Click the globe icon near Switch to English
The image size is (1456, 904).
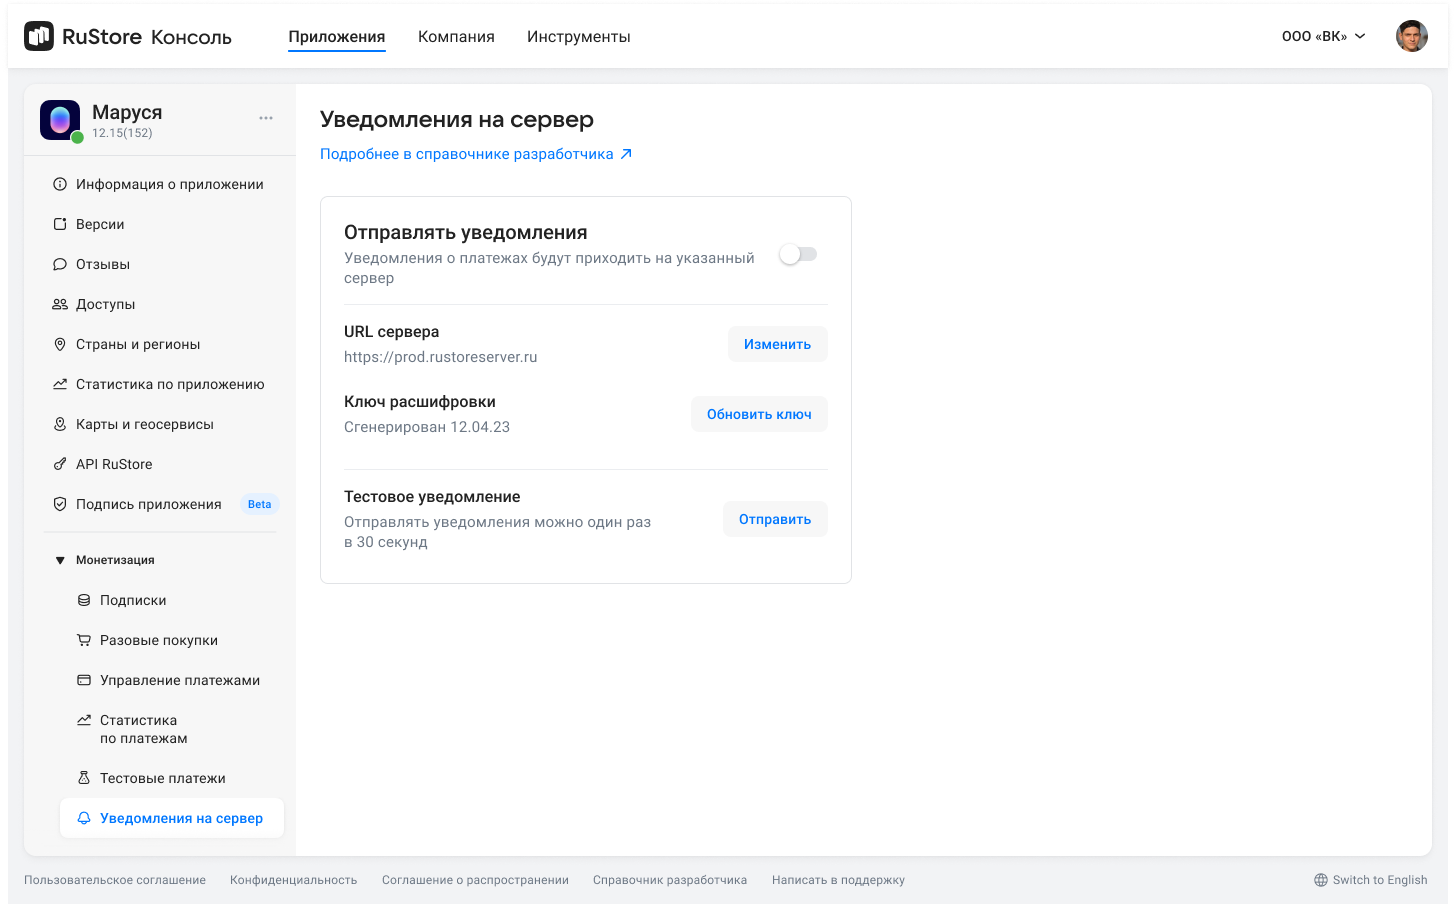pos(1321,880)
